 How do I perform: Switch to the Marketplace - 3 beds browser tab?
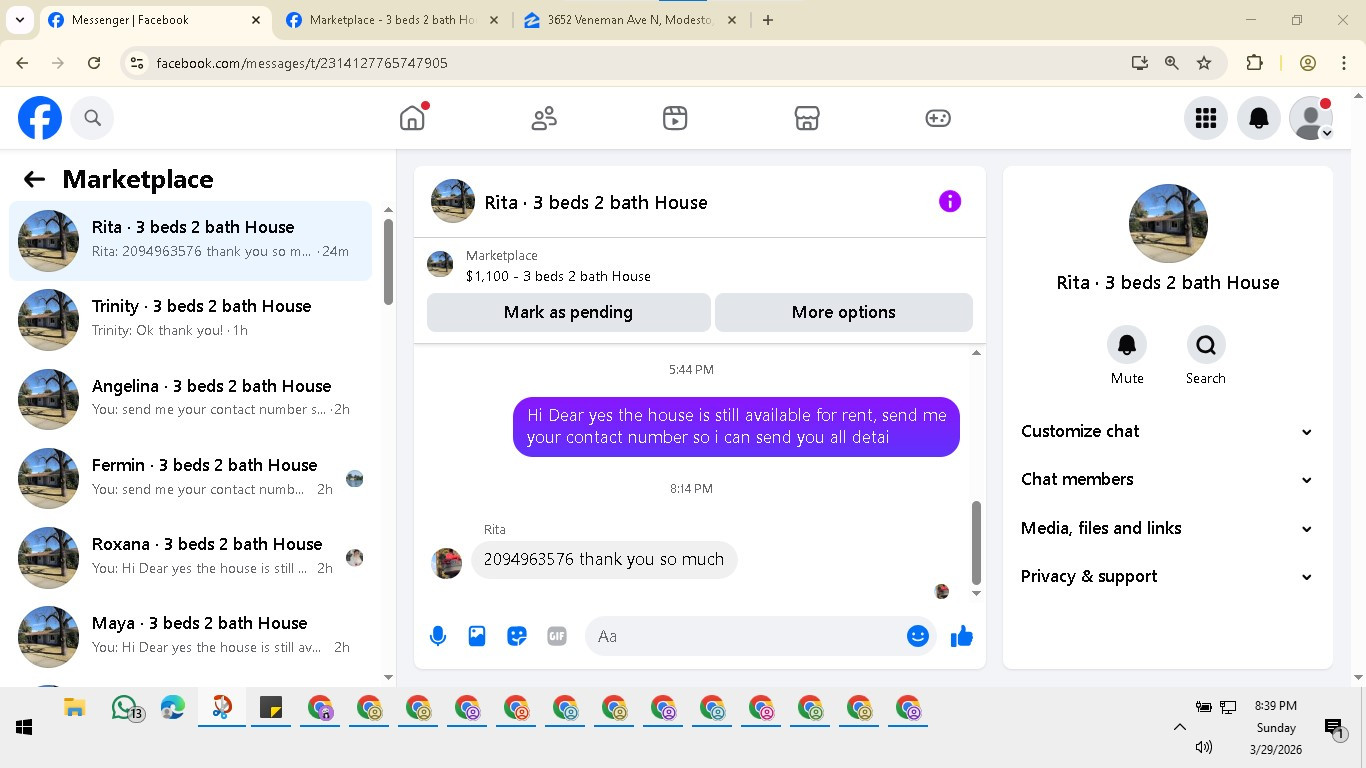tap(392, 20)
